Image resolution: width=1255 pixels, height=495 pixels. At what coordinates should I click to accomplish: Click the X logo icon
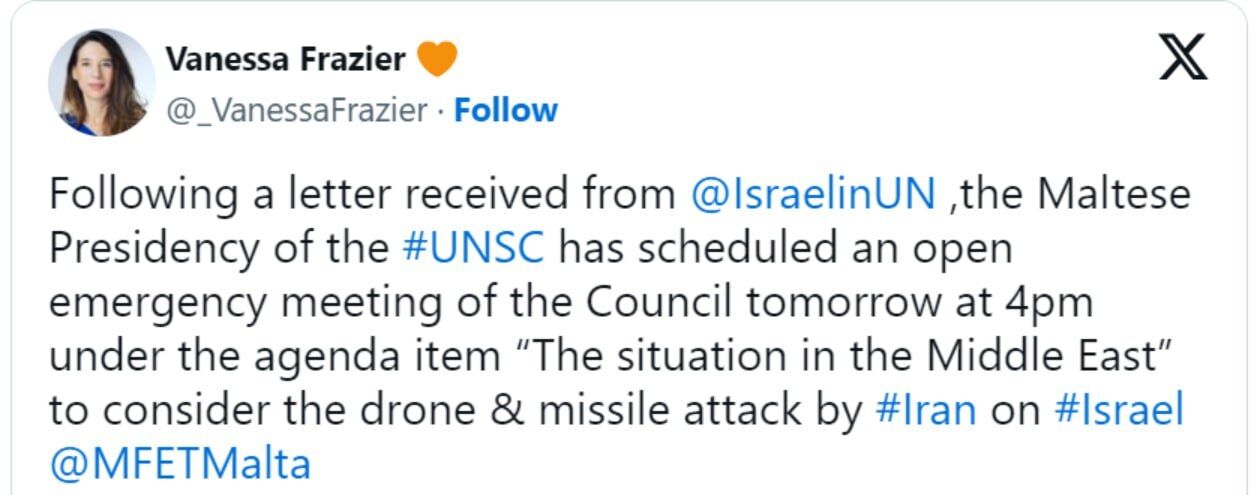click(1183, 56)
